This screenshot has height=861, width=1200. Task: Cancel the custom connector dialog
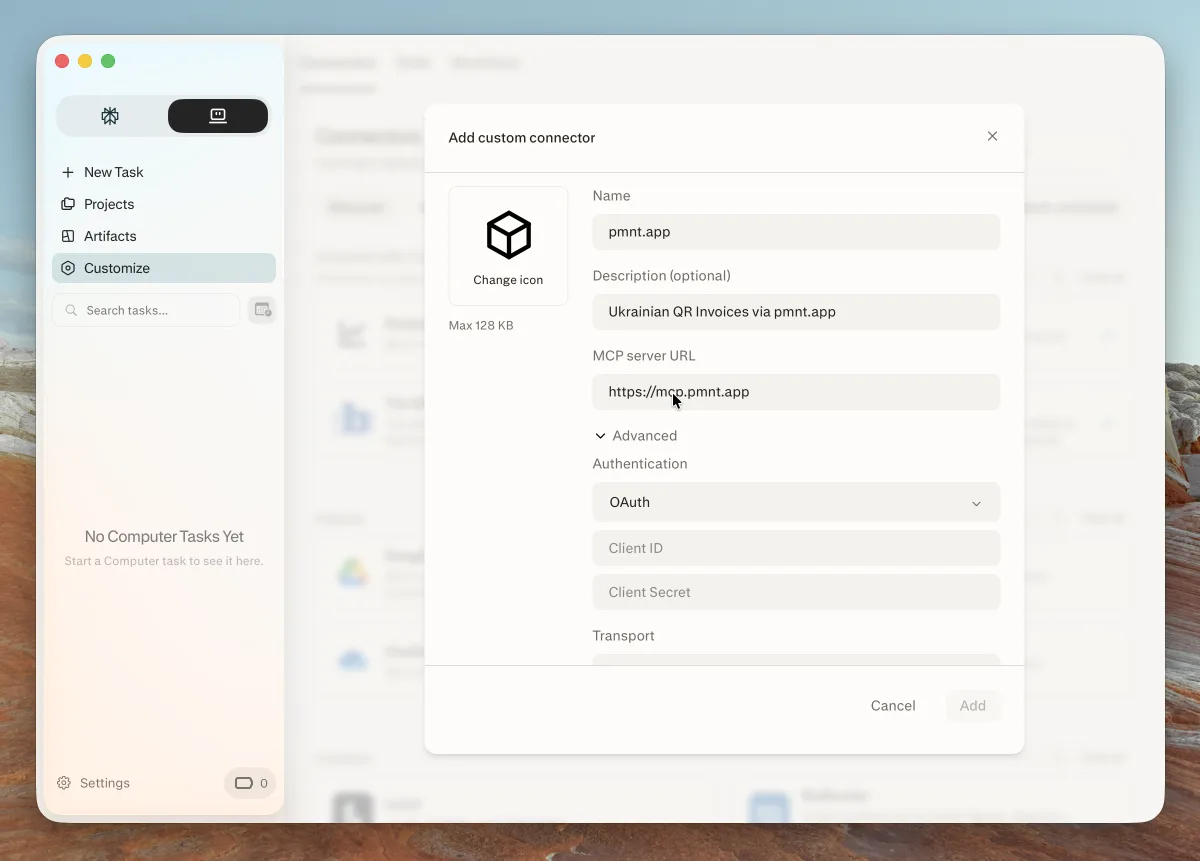point(893,706)
